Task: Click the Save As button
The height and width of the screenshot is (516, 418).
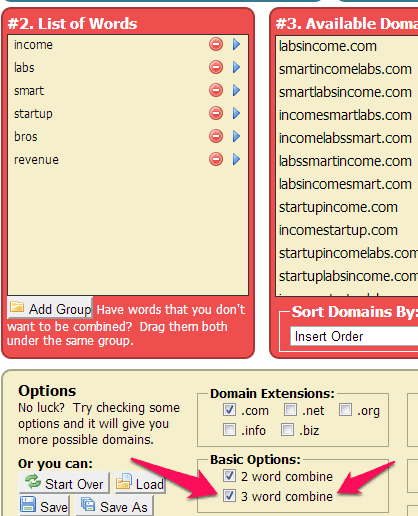Action: coord(115,506)
